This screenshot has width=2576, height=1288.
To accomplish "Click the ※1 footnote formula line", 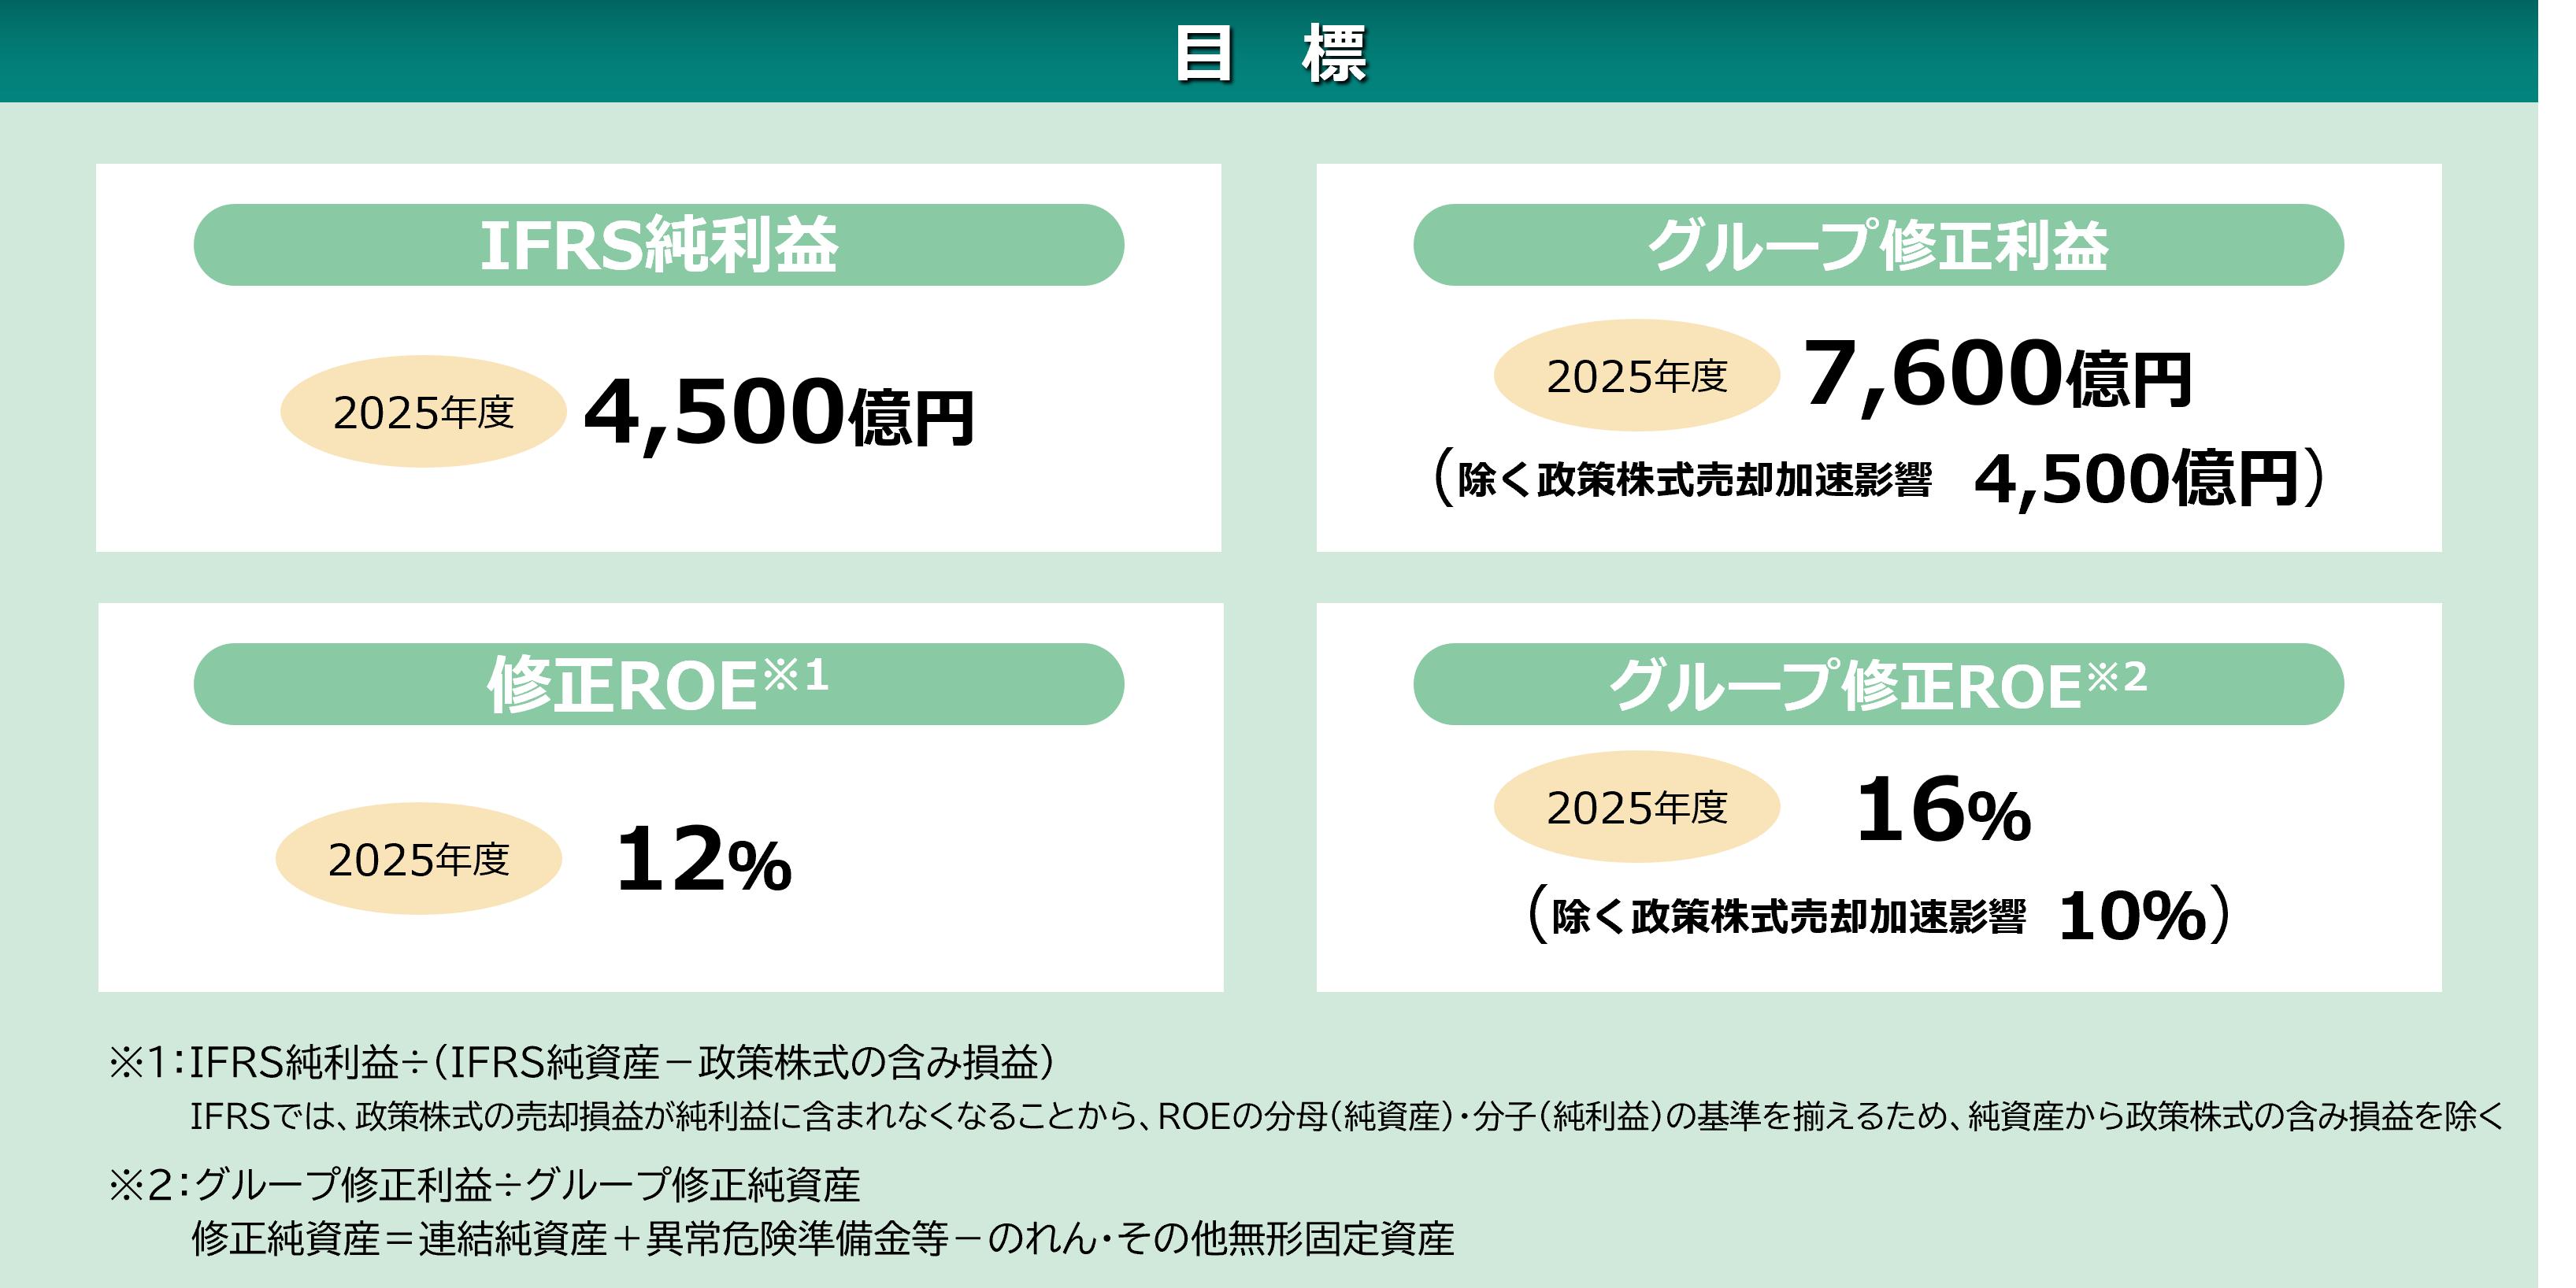I will click(x=581, y=1062).
